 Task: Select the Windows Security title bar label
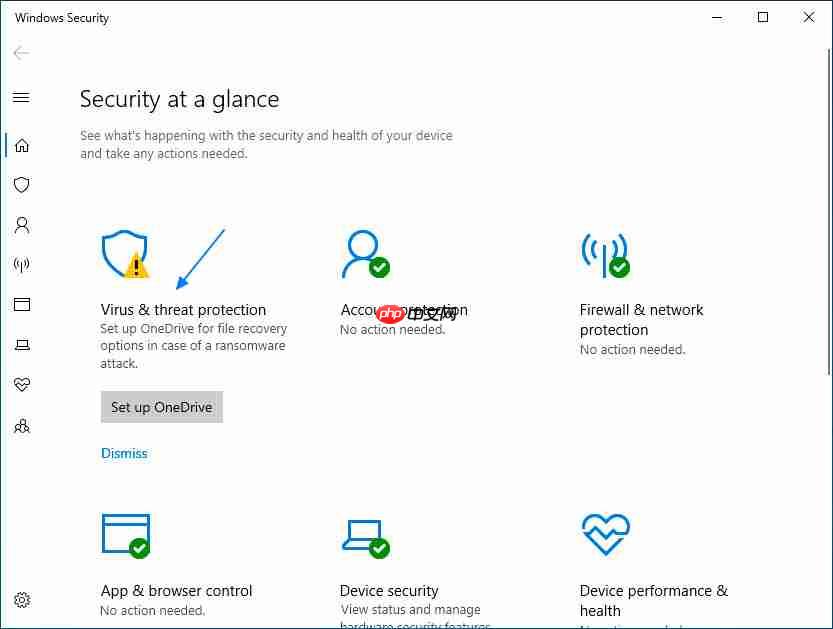(61, 17)
